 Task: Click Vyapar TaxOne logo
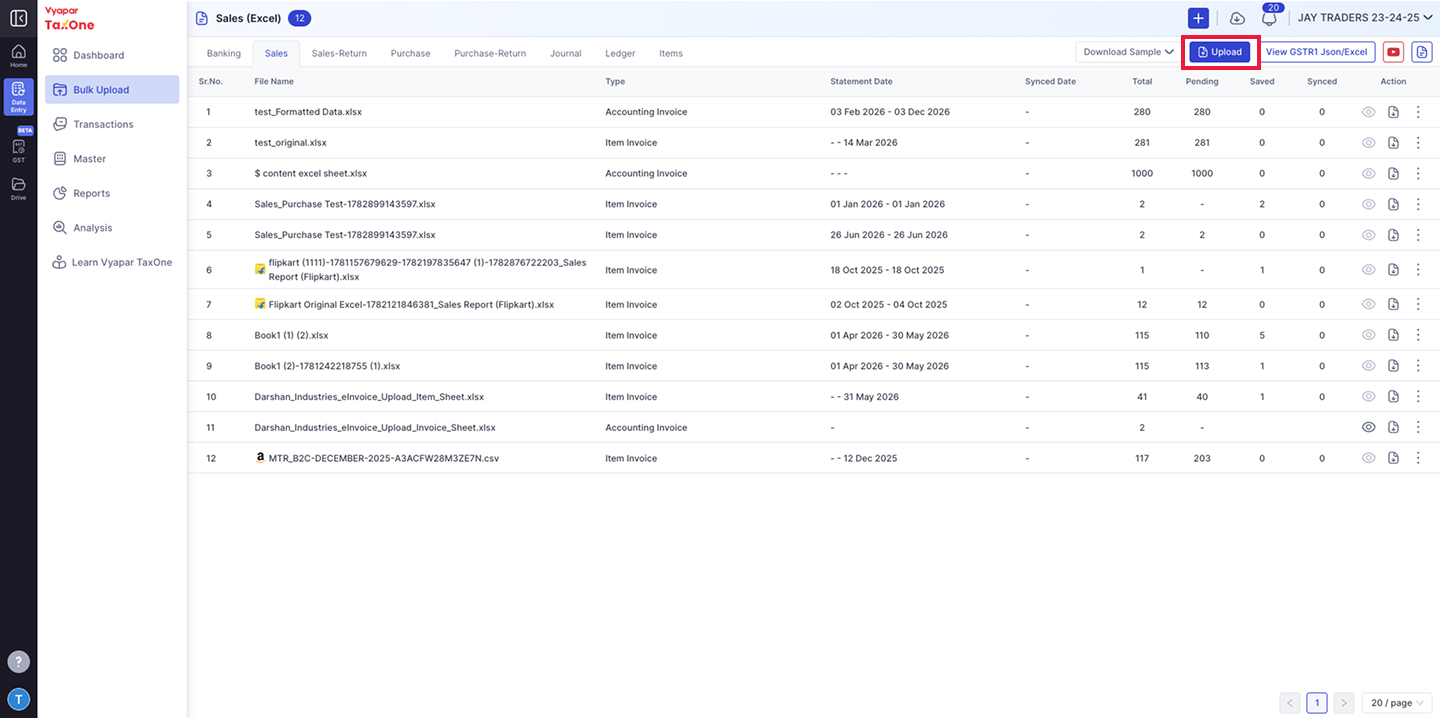pos(70,18)
